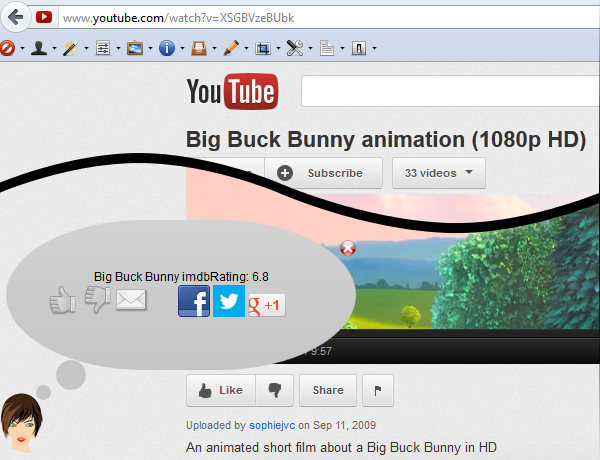
Task: Click thumbs down icon in gray bubble
Action: click(98, 299)
